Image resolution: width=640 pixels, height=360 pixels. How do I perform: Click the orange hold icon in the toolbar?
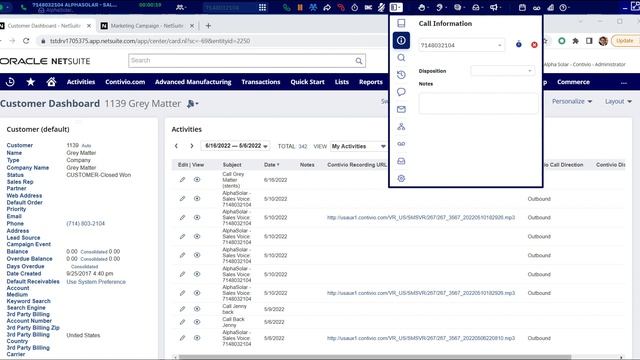pyautogui.click(x=300, y=7)
